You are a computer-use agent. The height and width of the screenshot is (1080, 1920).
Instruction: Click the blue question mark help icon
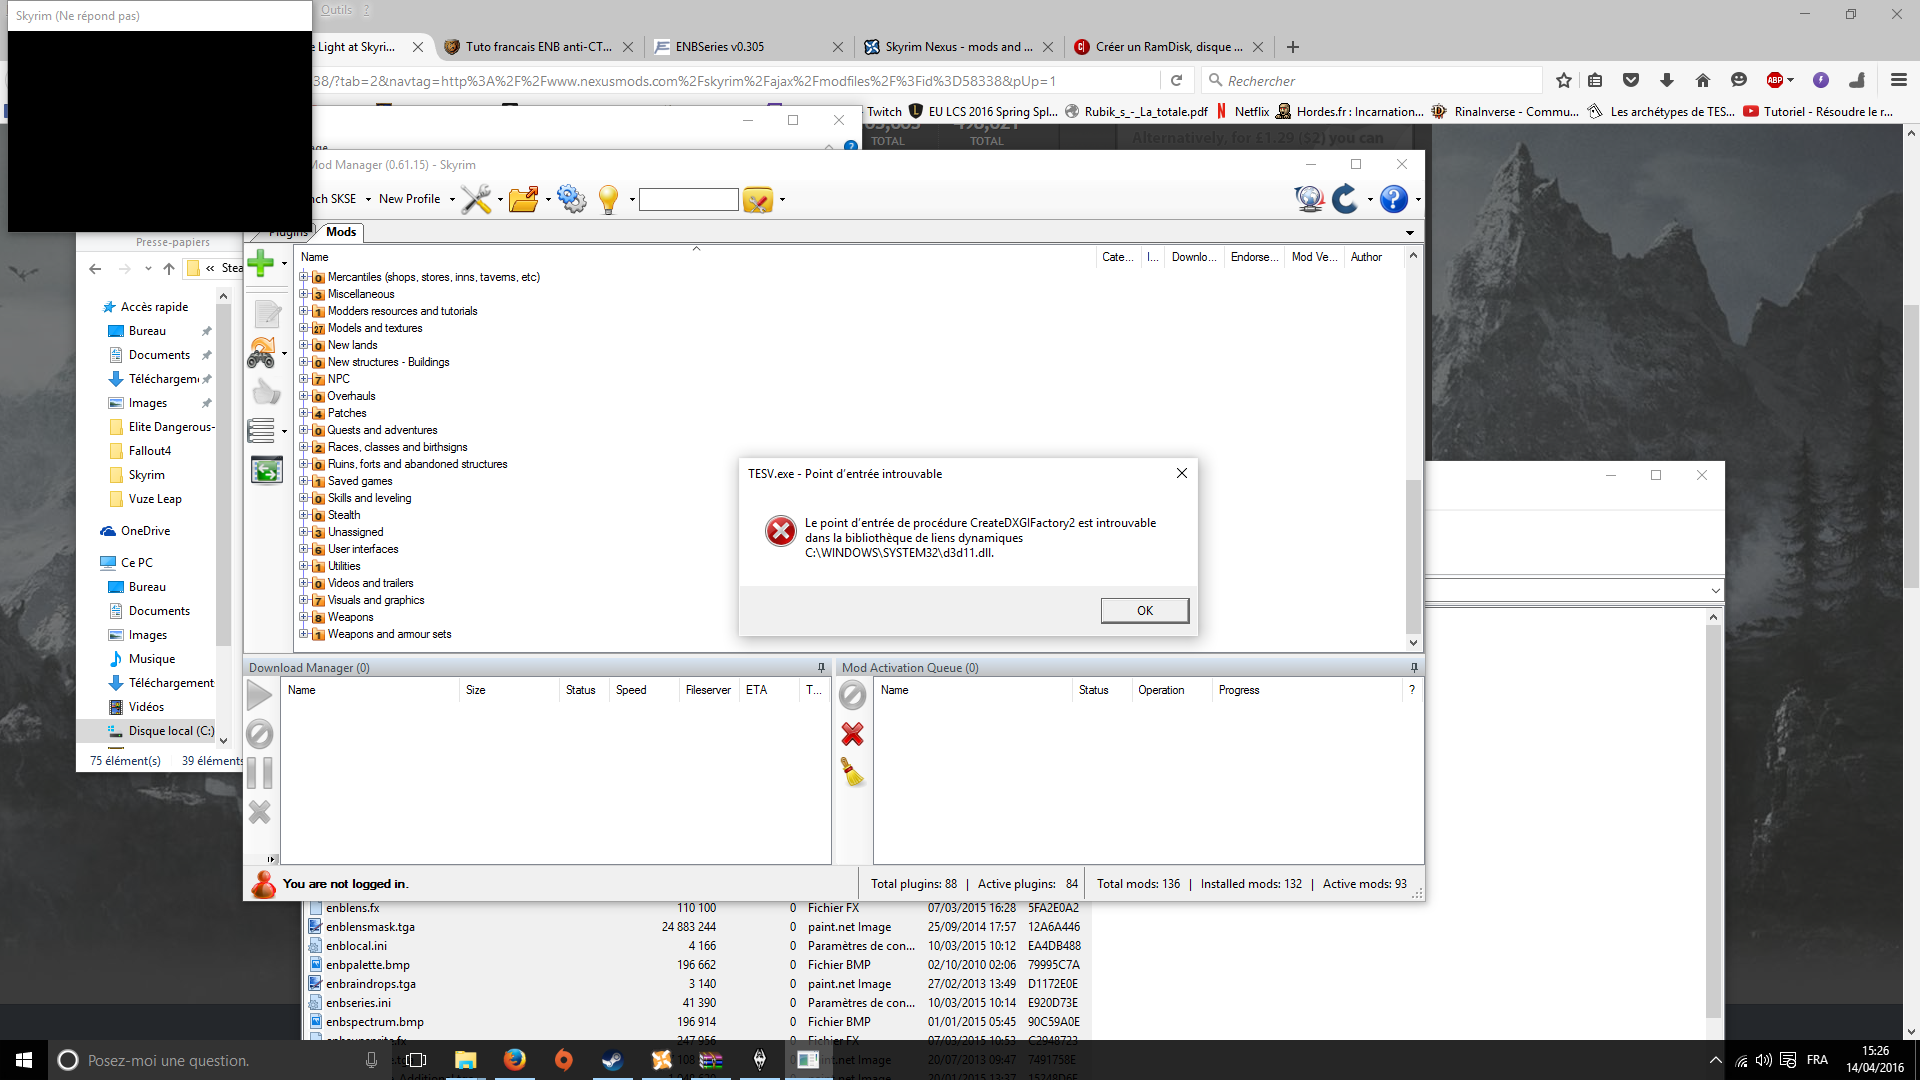click(1393, 199)
